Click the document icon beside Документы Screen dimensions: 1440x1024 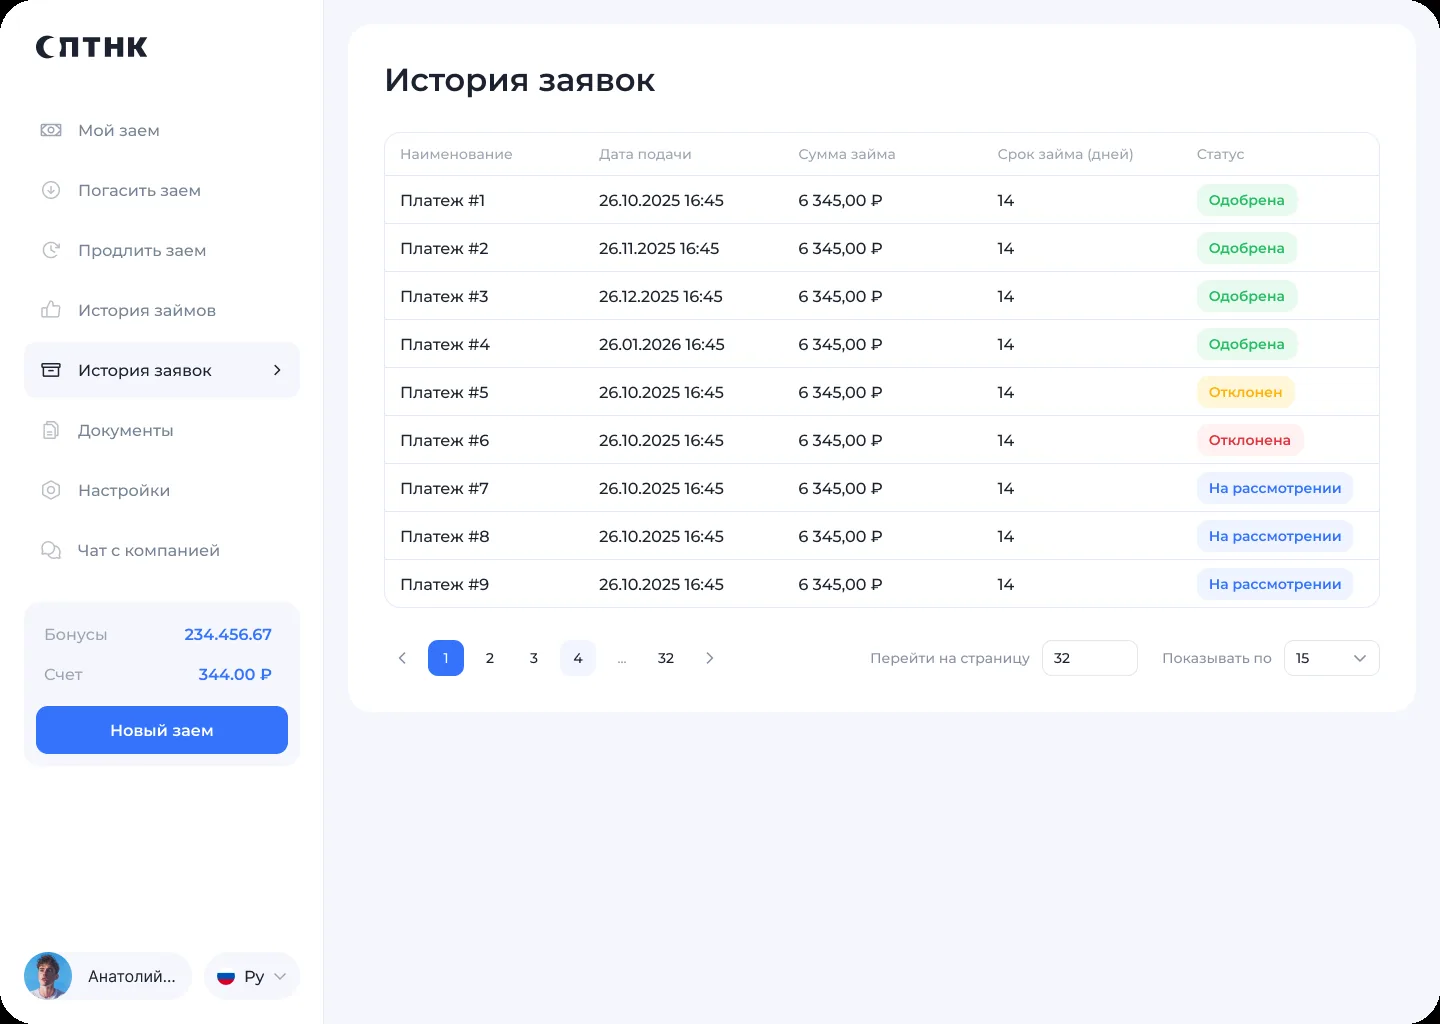(x=51, y=430)
